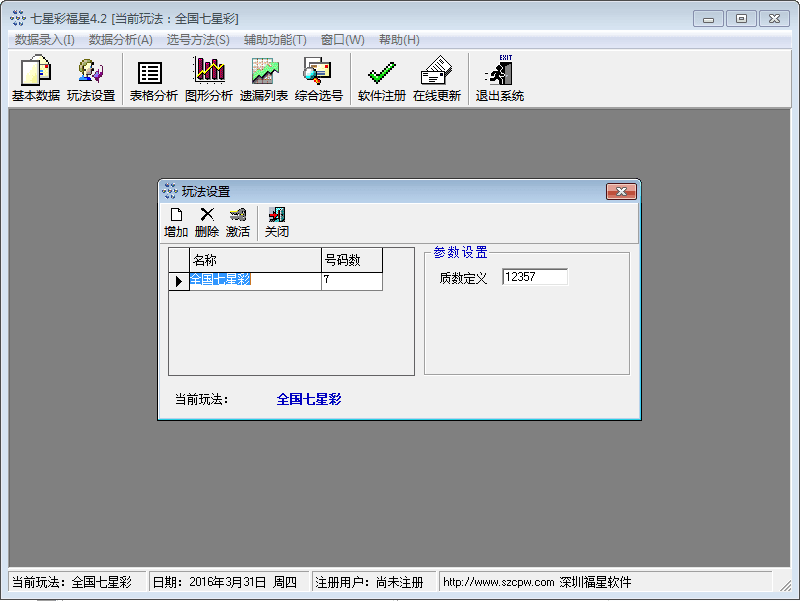This screenshot has height=601, width=800.
Task: Click 退出系统 exit icon
Action: point(499,80)
